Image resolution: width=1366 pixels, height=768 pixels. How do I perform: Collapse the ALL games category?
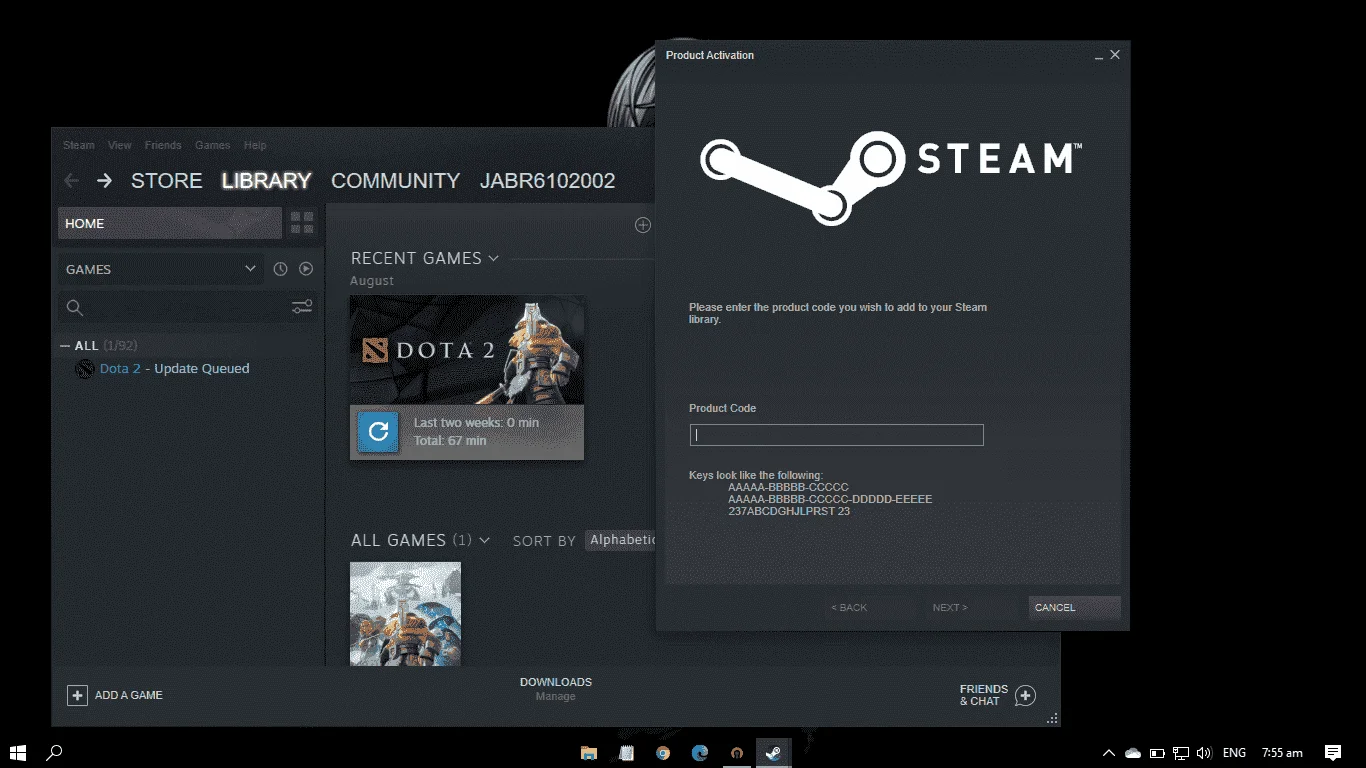[65, 346]
